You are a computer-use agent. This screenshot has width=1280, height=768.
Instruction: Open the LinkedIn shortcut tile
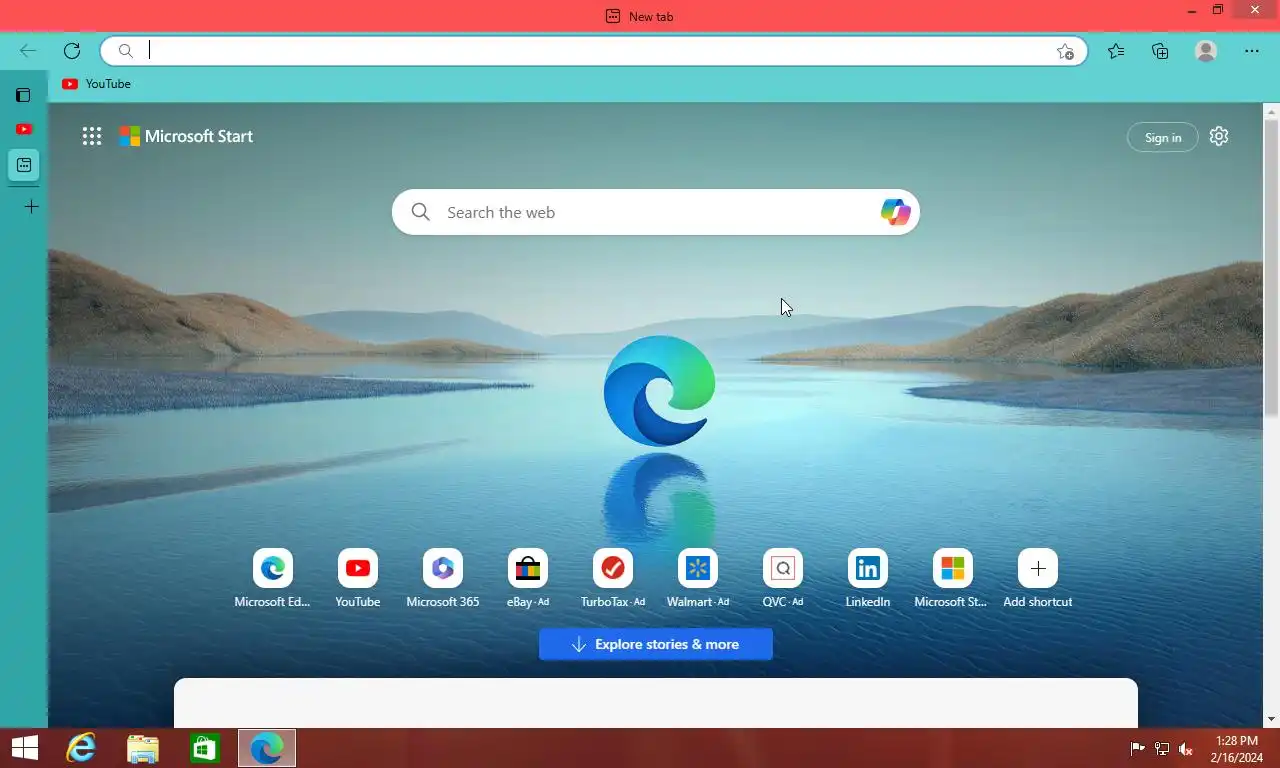[x=868, y=579]
